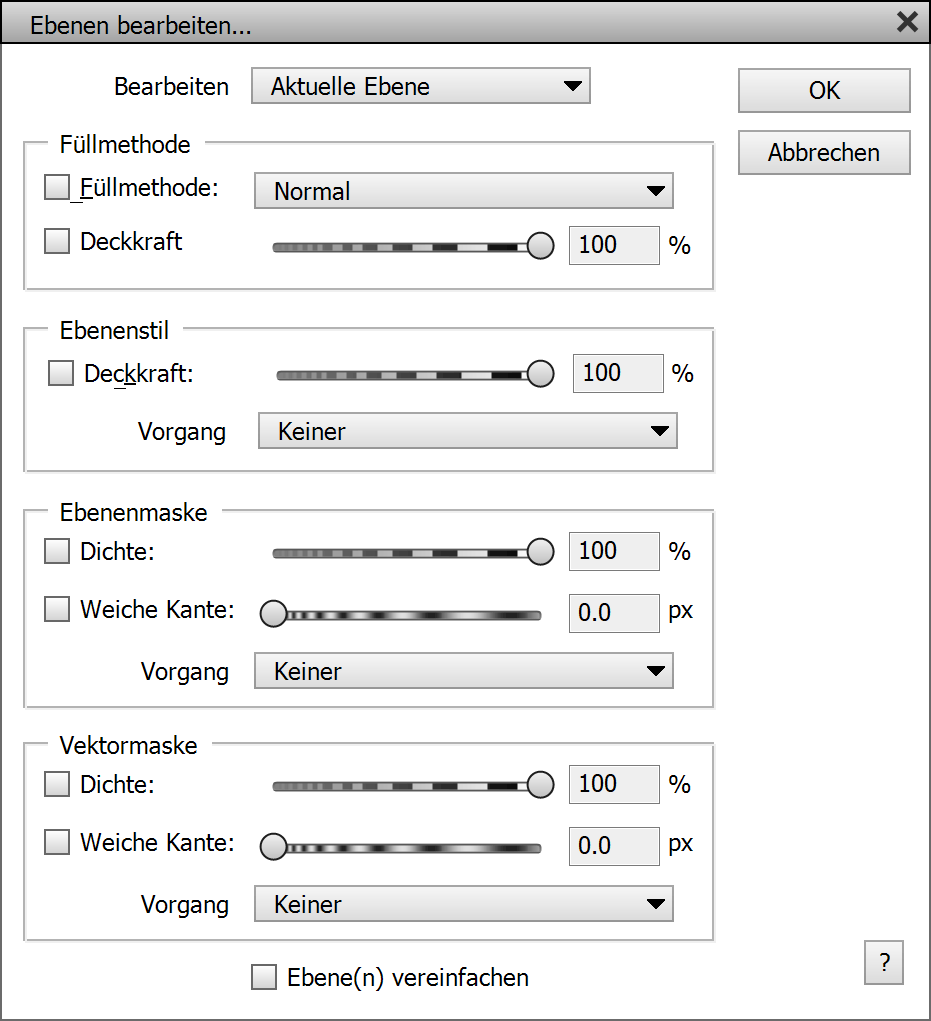Close the Ebenen bearbeiten dialog

[x=907, y=22]
